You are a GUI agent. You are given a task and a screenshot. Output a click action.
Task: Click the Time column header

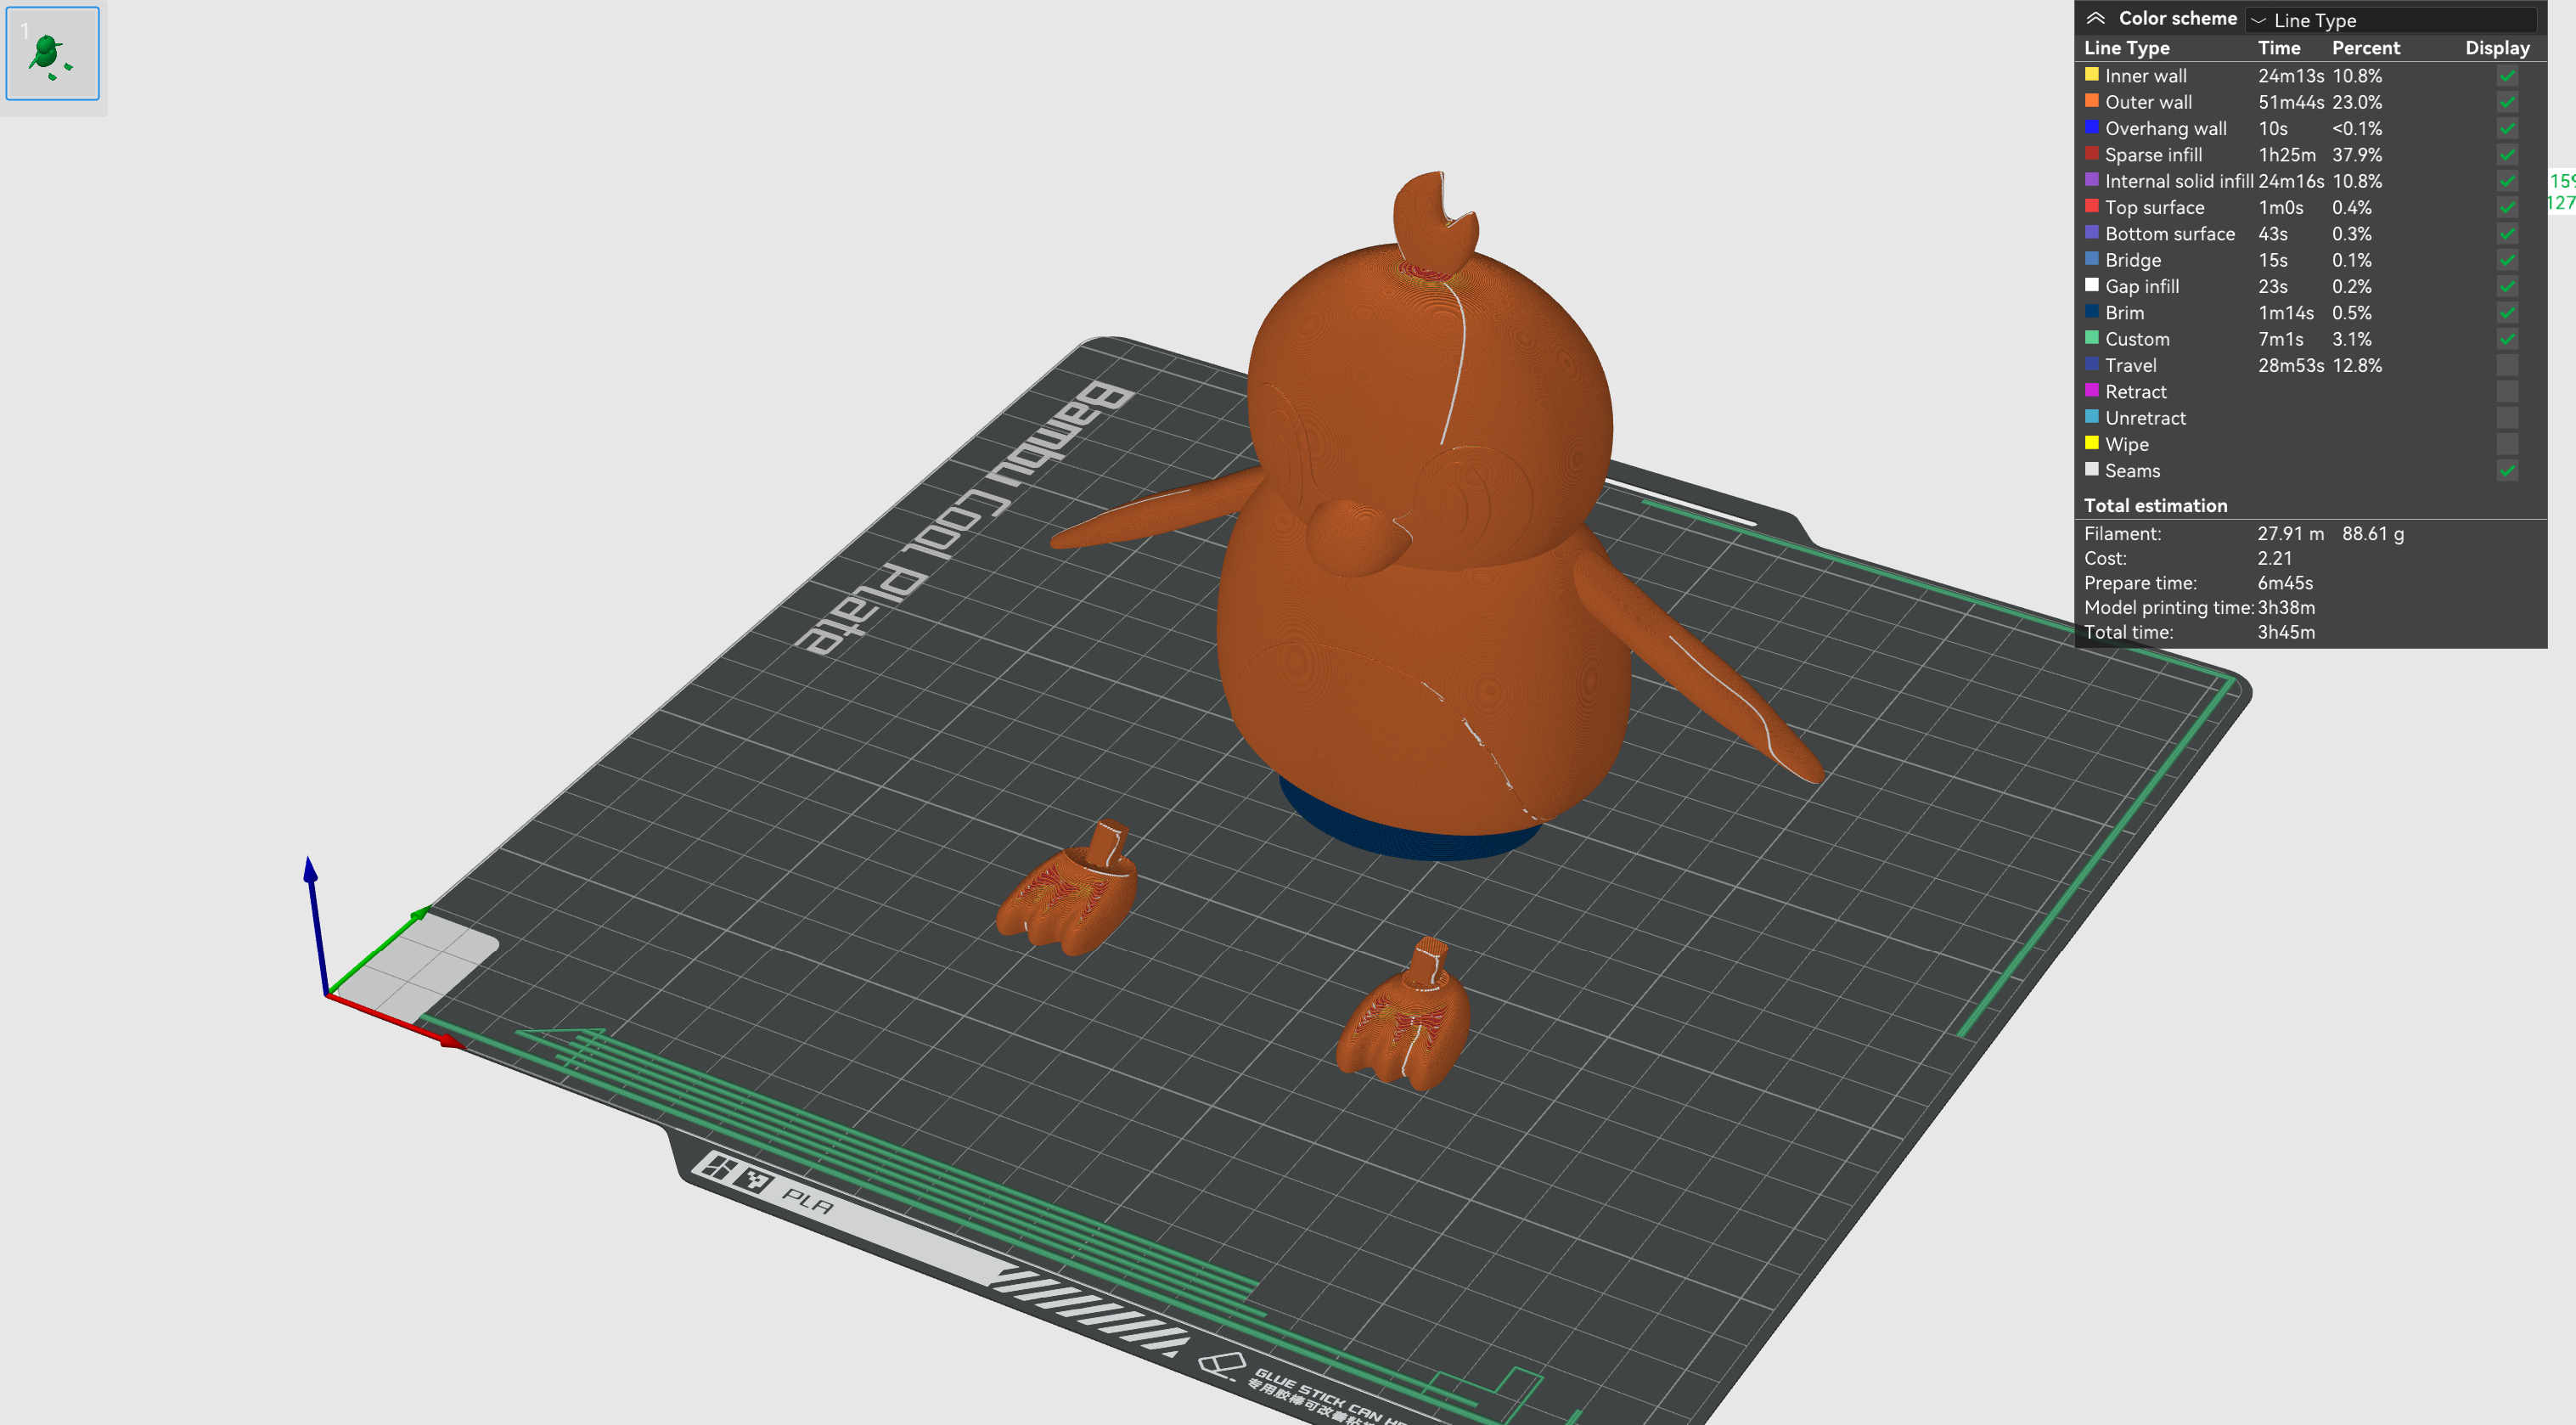click(2278, 48)
